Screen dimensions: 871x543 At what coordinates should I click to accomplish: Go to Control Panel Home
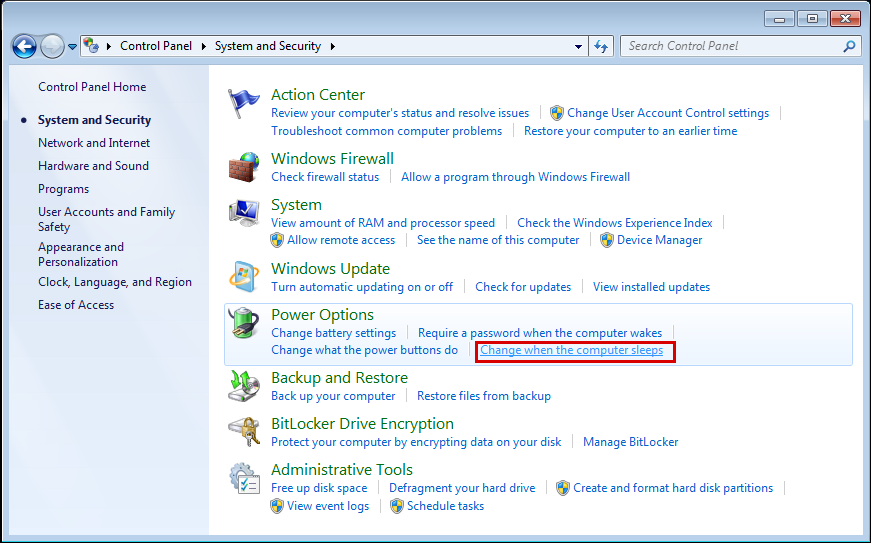(92, 87)
